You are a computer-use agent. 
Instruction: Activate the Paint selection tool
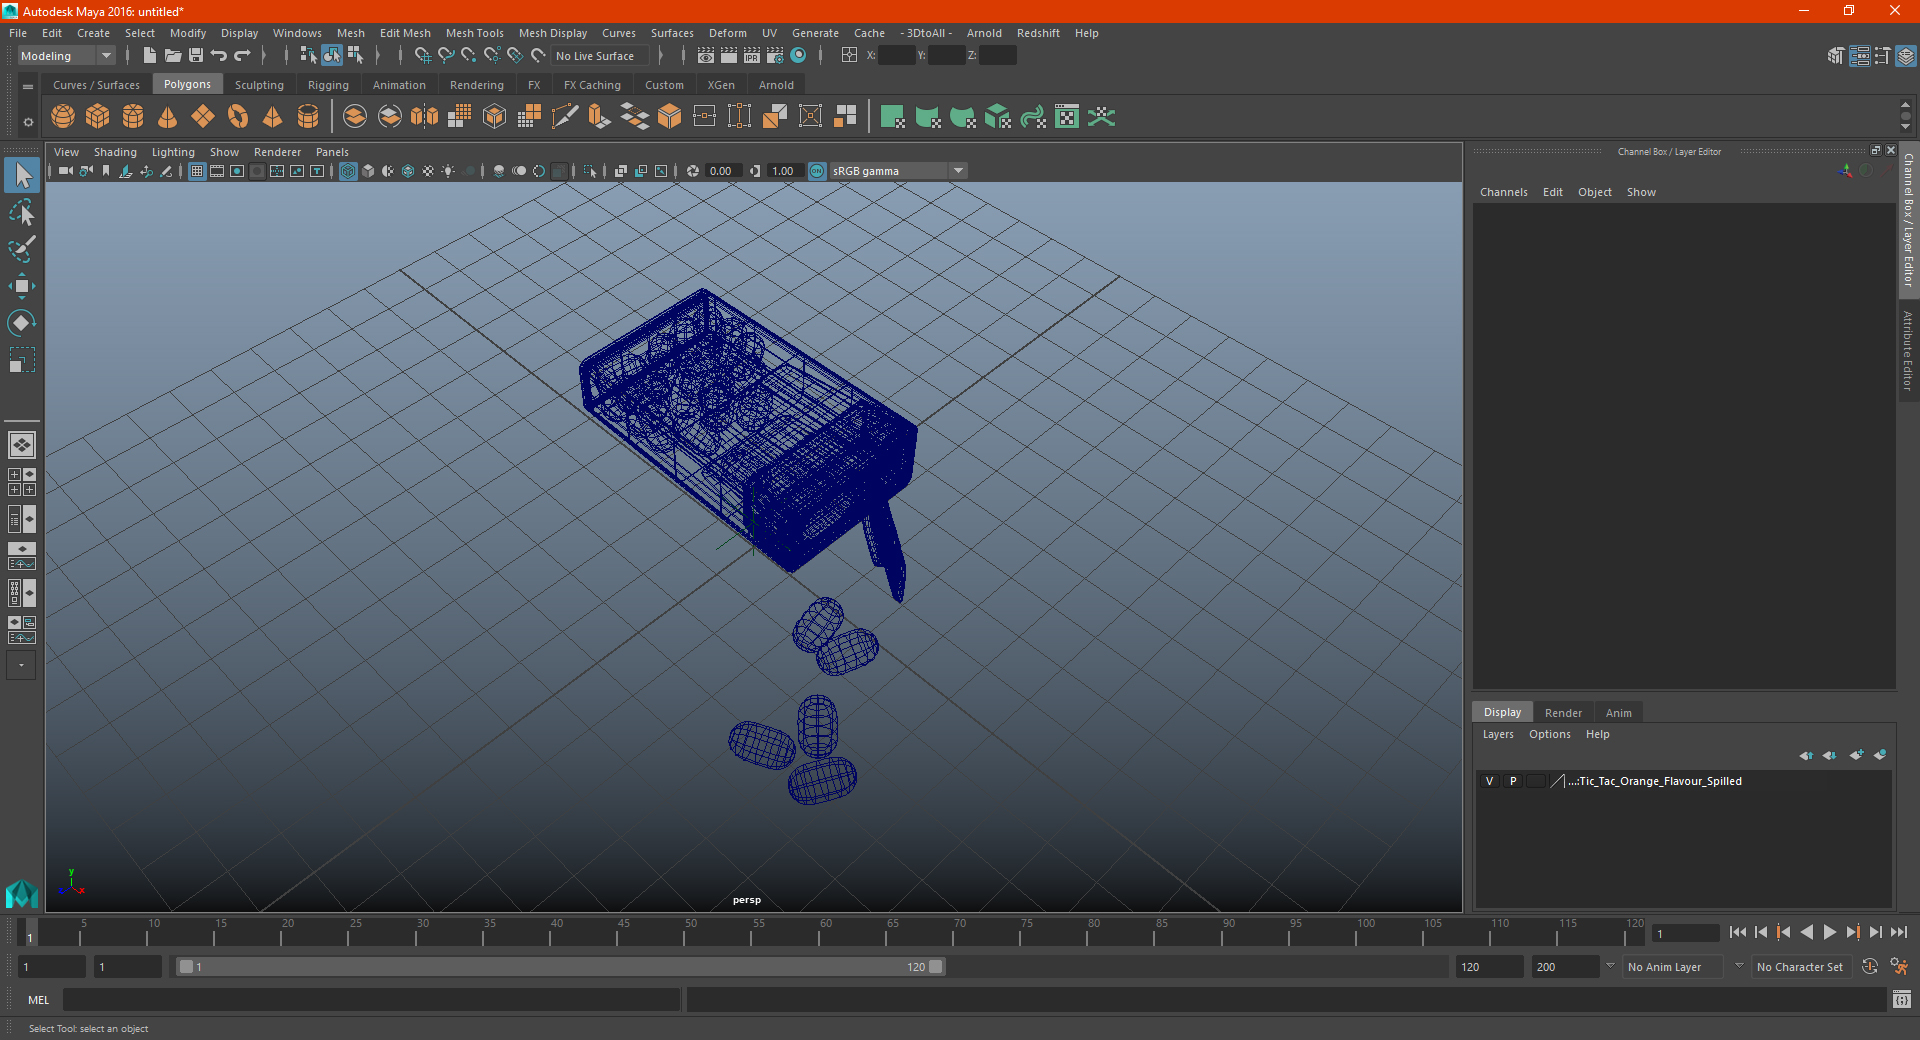[x=22, y=249]
